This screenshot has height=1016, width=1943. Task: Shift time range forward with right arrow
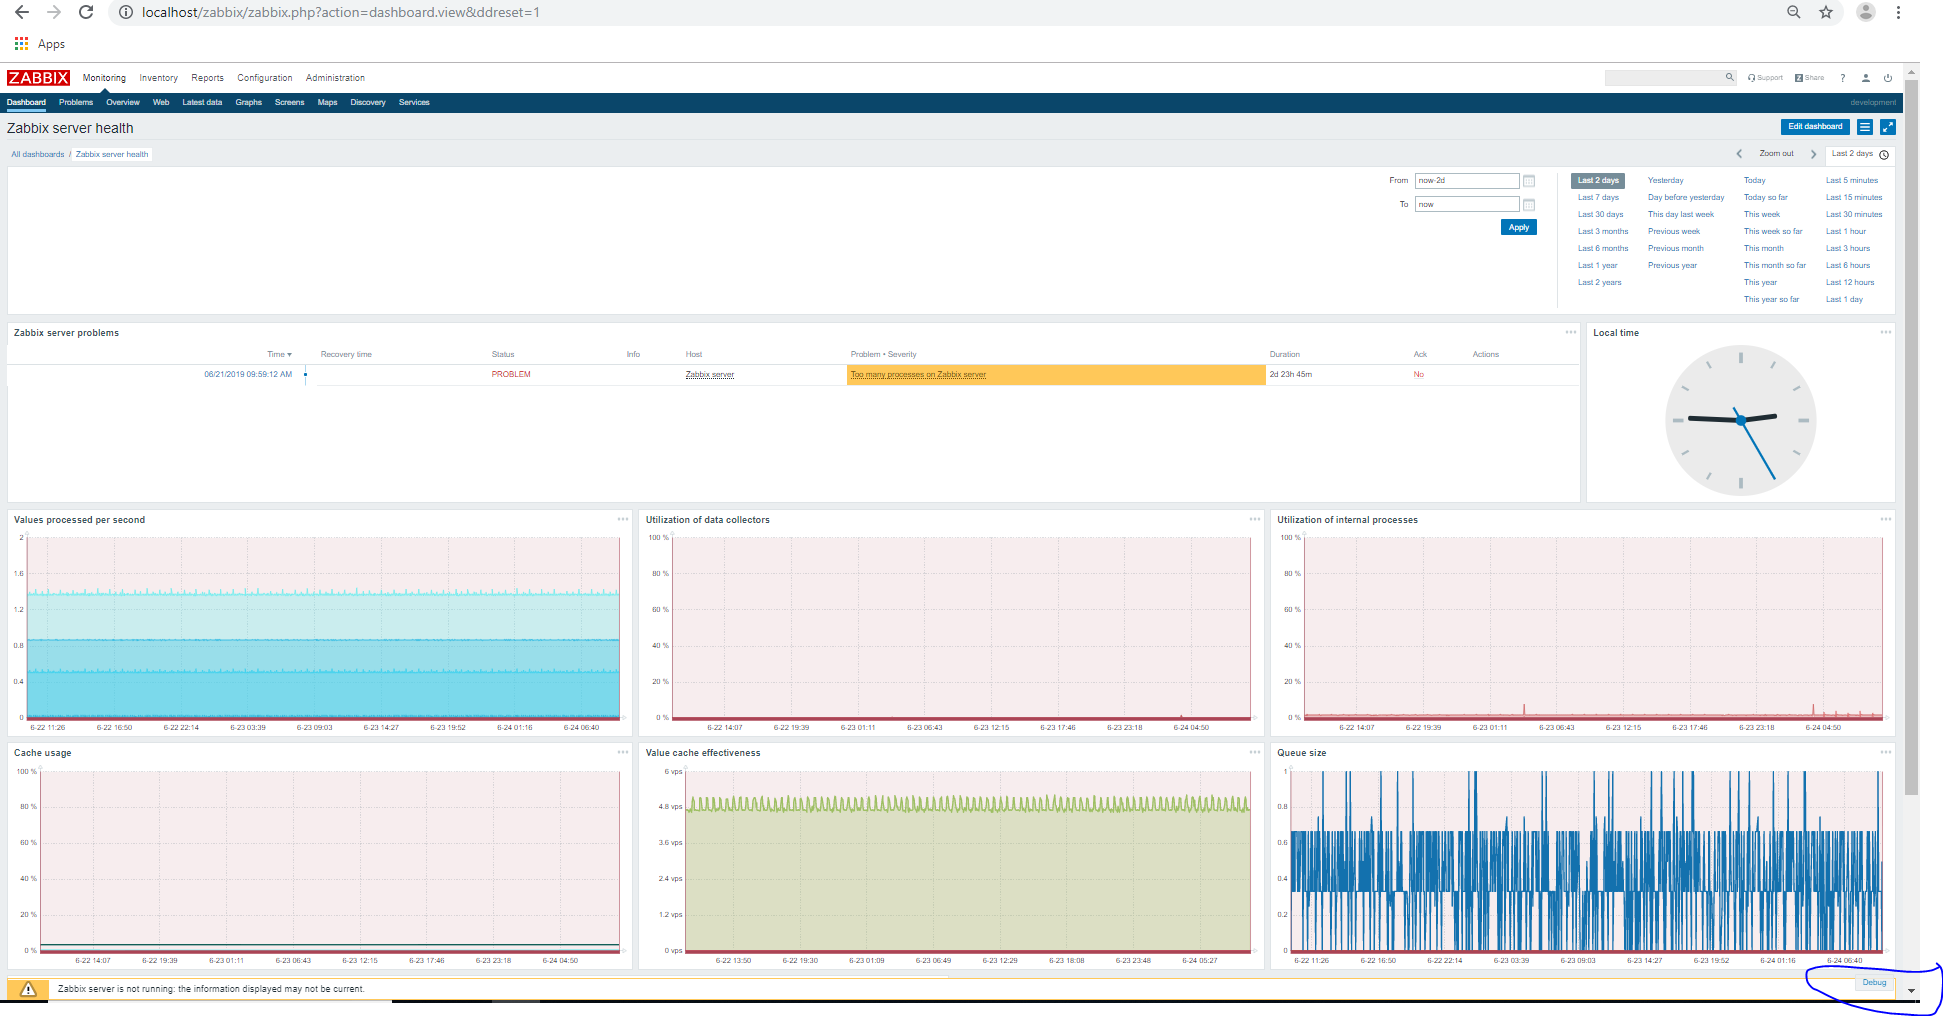(x=1813, y=154)
